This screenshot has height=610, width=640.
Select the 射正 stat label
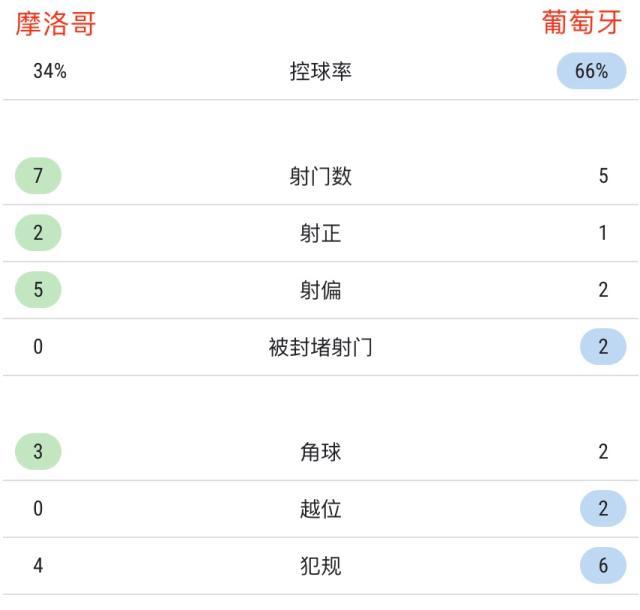tap(320, 234)
